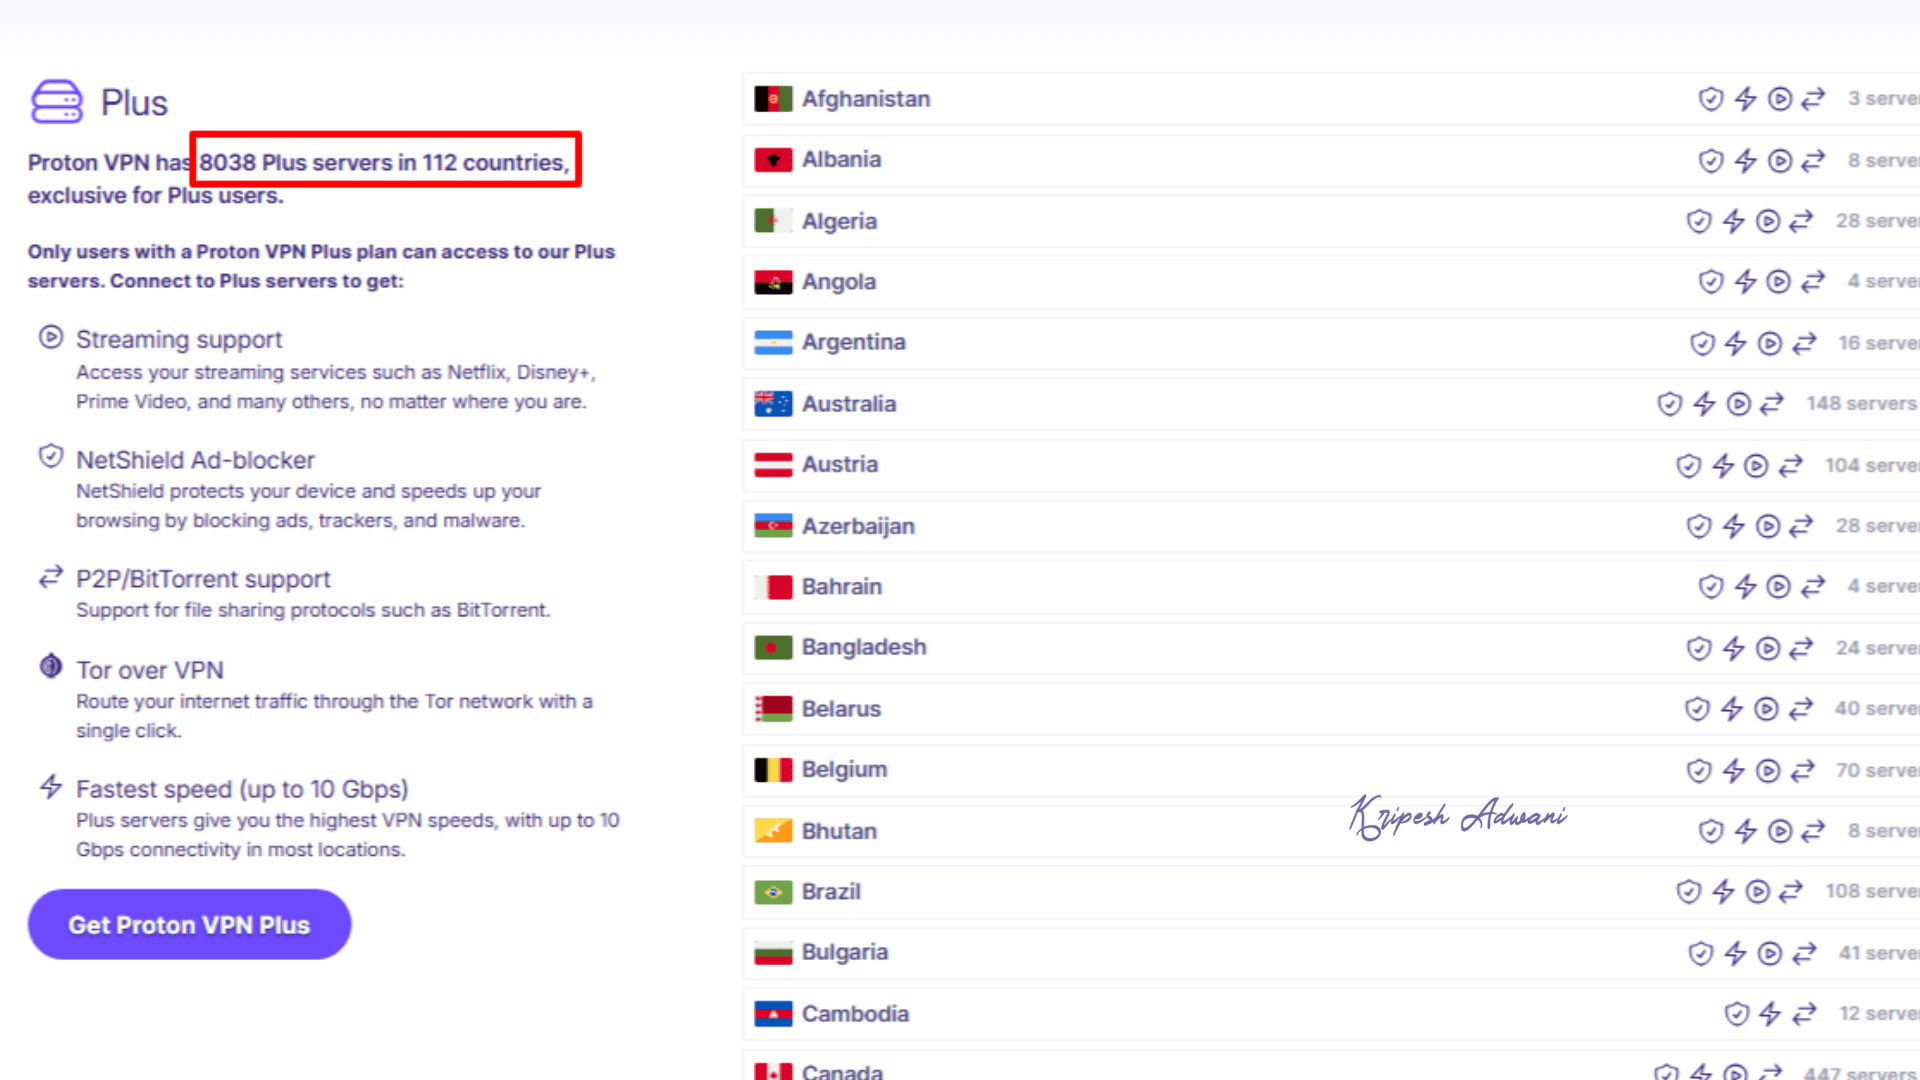
Task: Expand the Austria country row
Action: [x=840, y=465]
